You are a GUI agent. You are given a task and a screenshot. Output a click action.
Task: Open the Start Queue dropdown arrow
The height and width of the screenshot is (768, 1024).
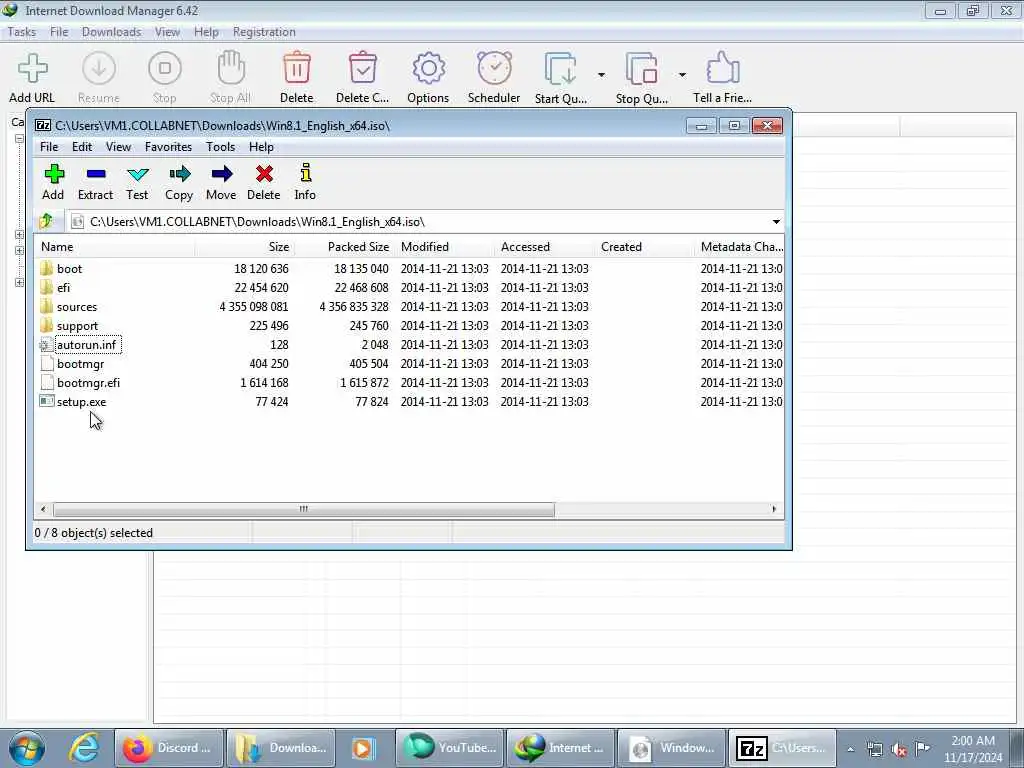pos(601,74)
